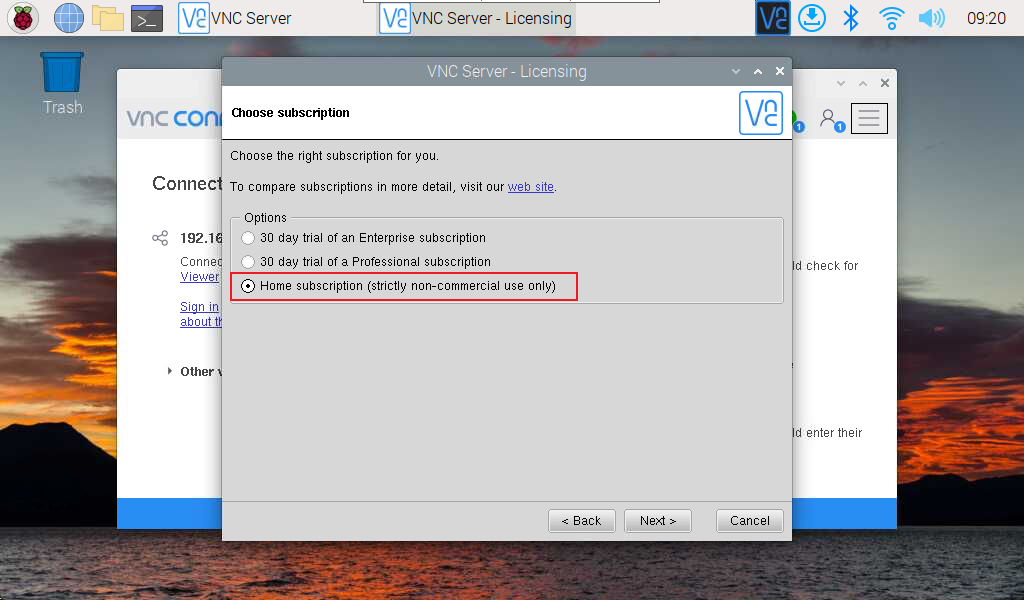Screen dimensions: 1024x600
Task: Select the 30 day Professional trial option
Action: point(248,262)
